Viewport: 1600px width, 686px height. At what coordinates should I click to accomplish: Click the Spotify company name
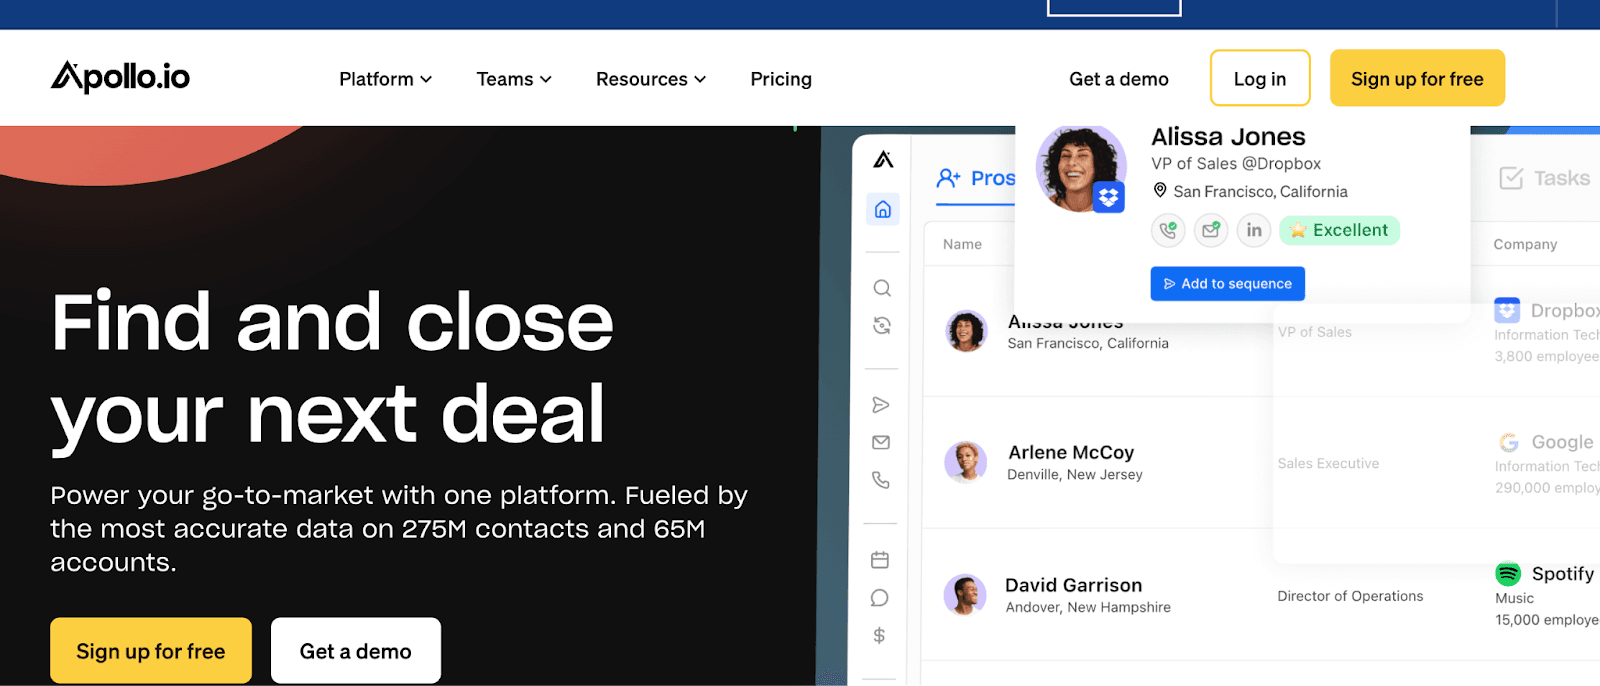pos(1563,573)
